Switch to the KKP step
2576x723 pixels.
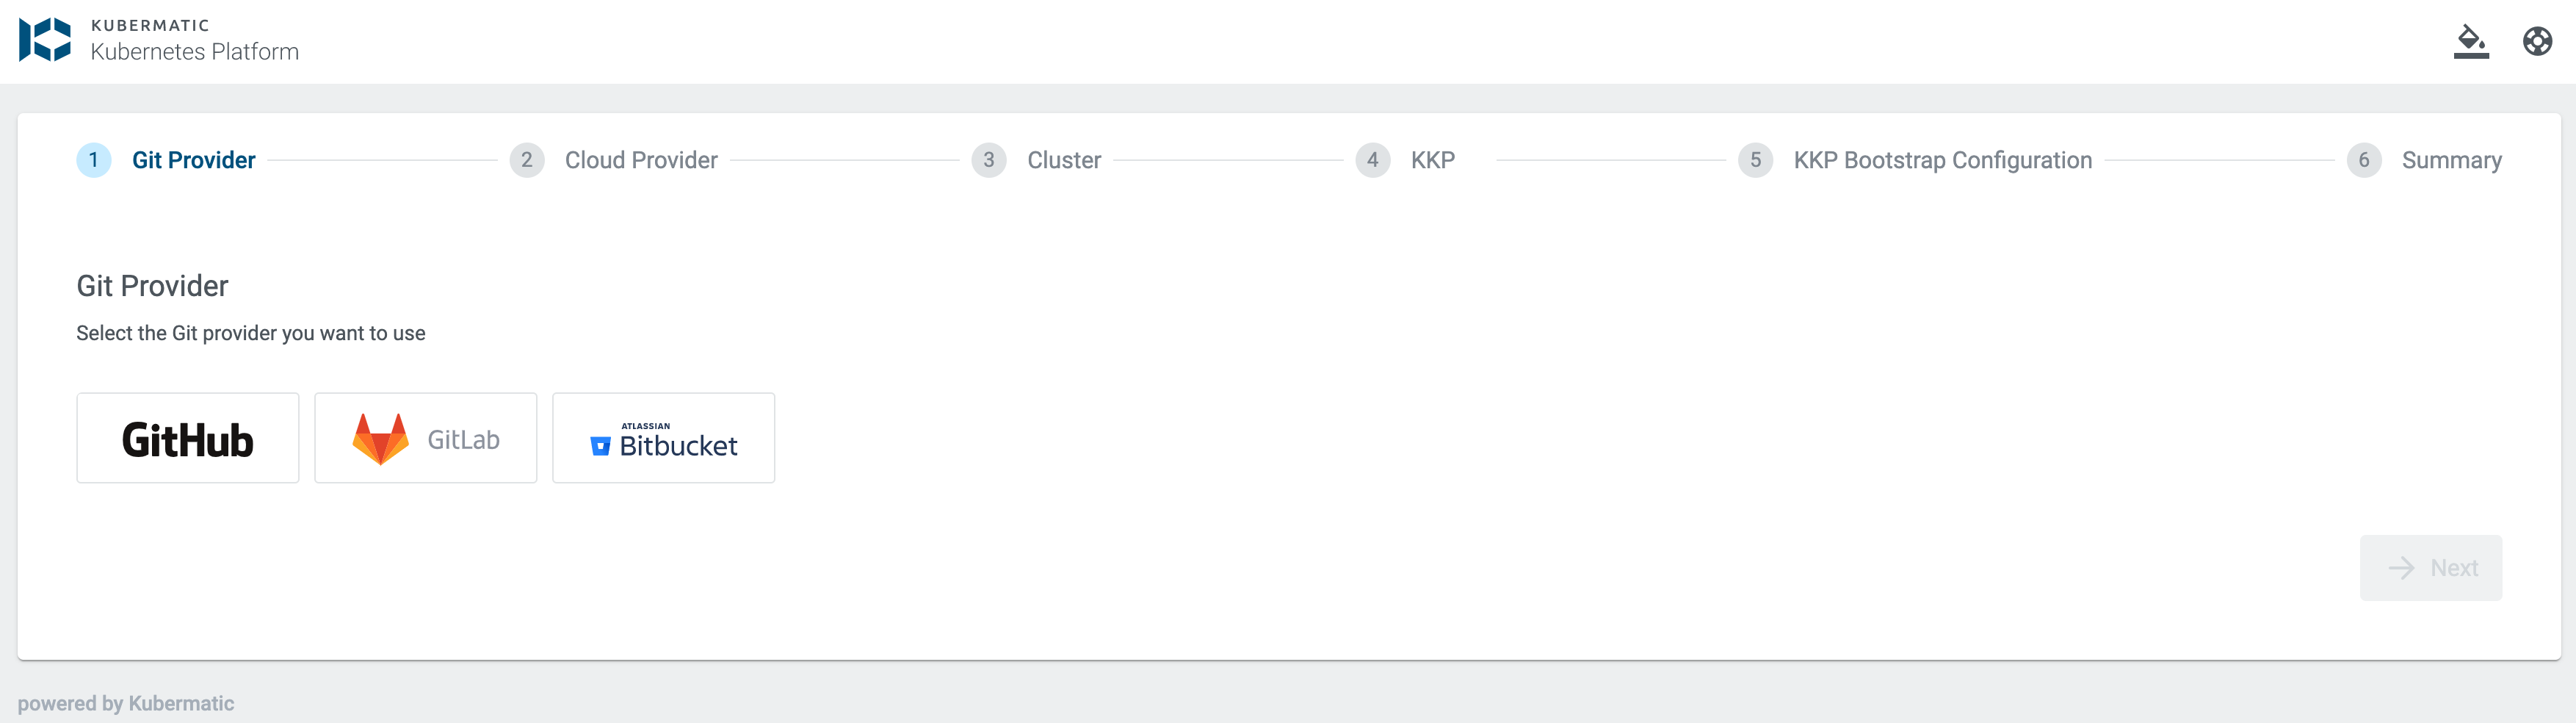tap(1432, 160)
